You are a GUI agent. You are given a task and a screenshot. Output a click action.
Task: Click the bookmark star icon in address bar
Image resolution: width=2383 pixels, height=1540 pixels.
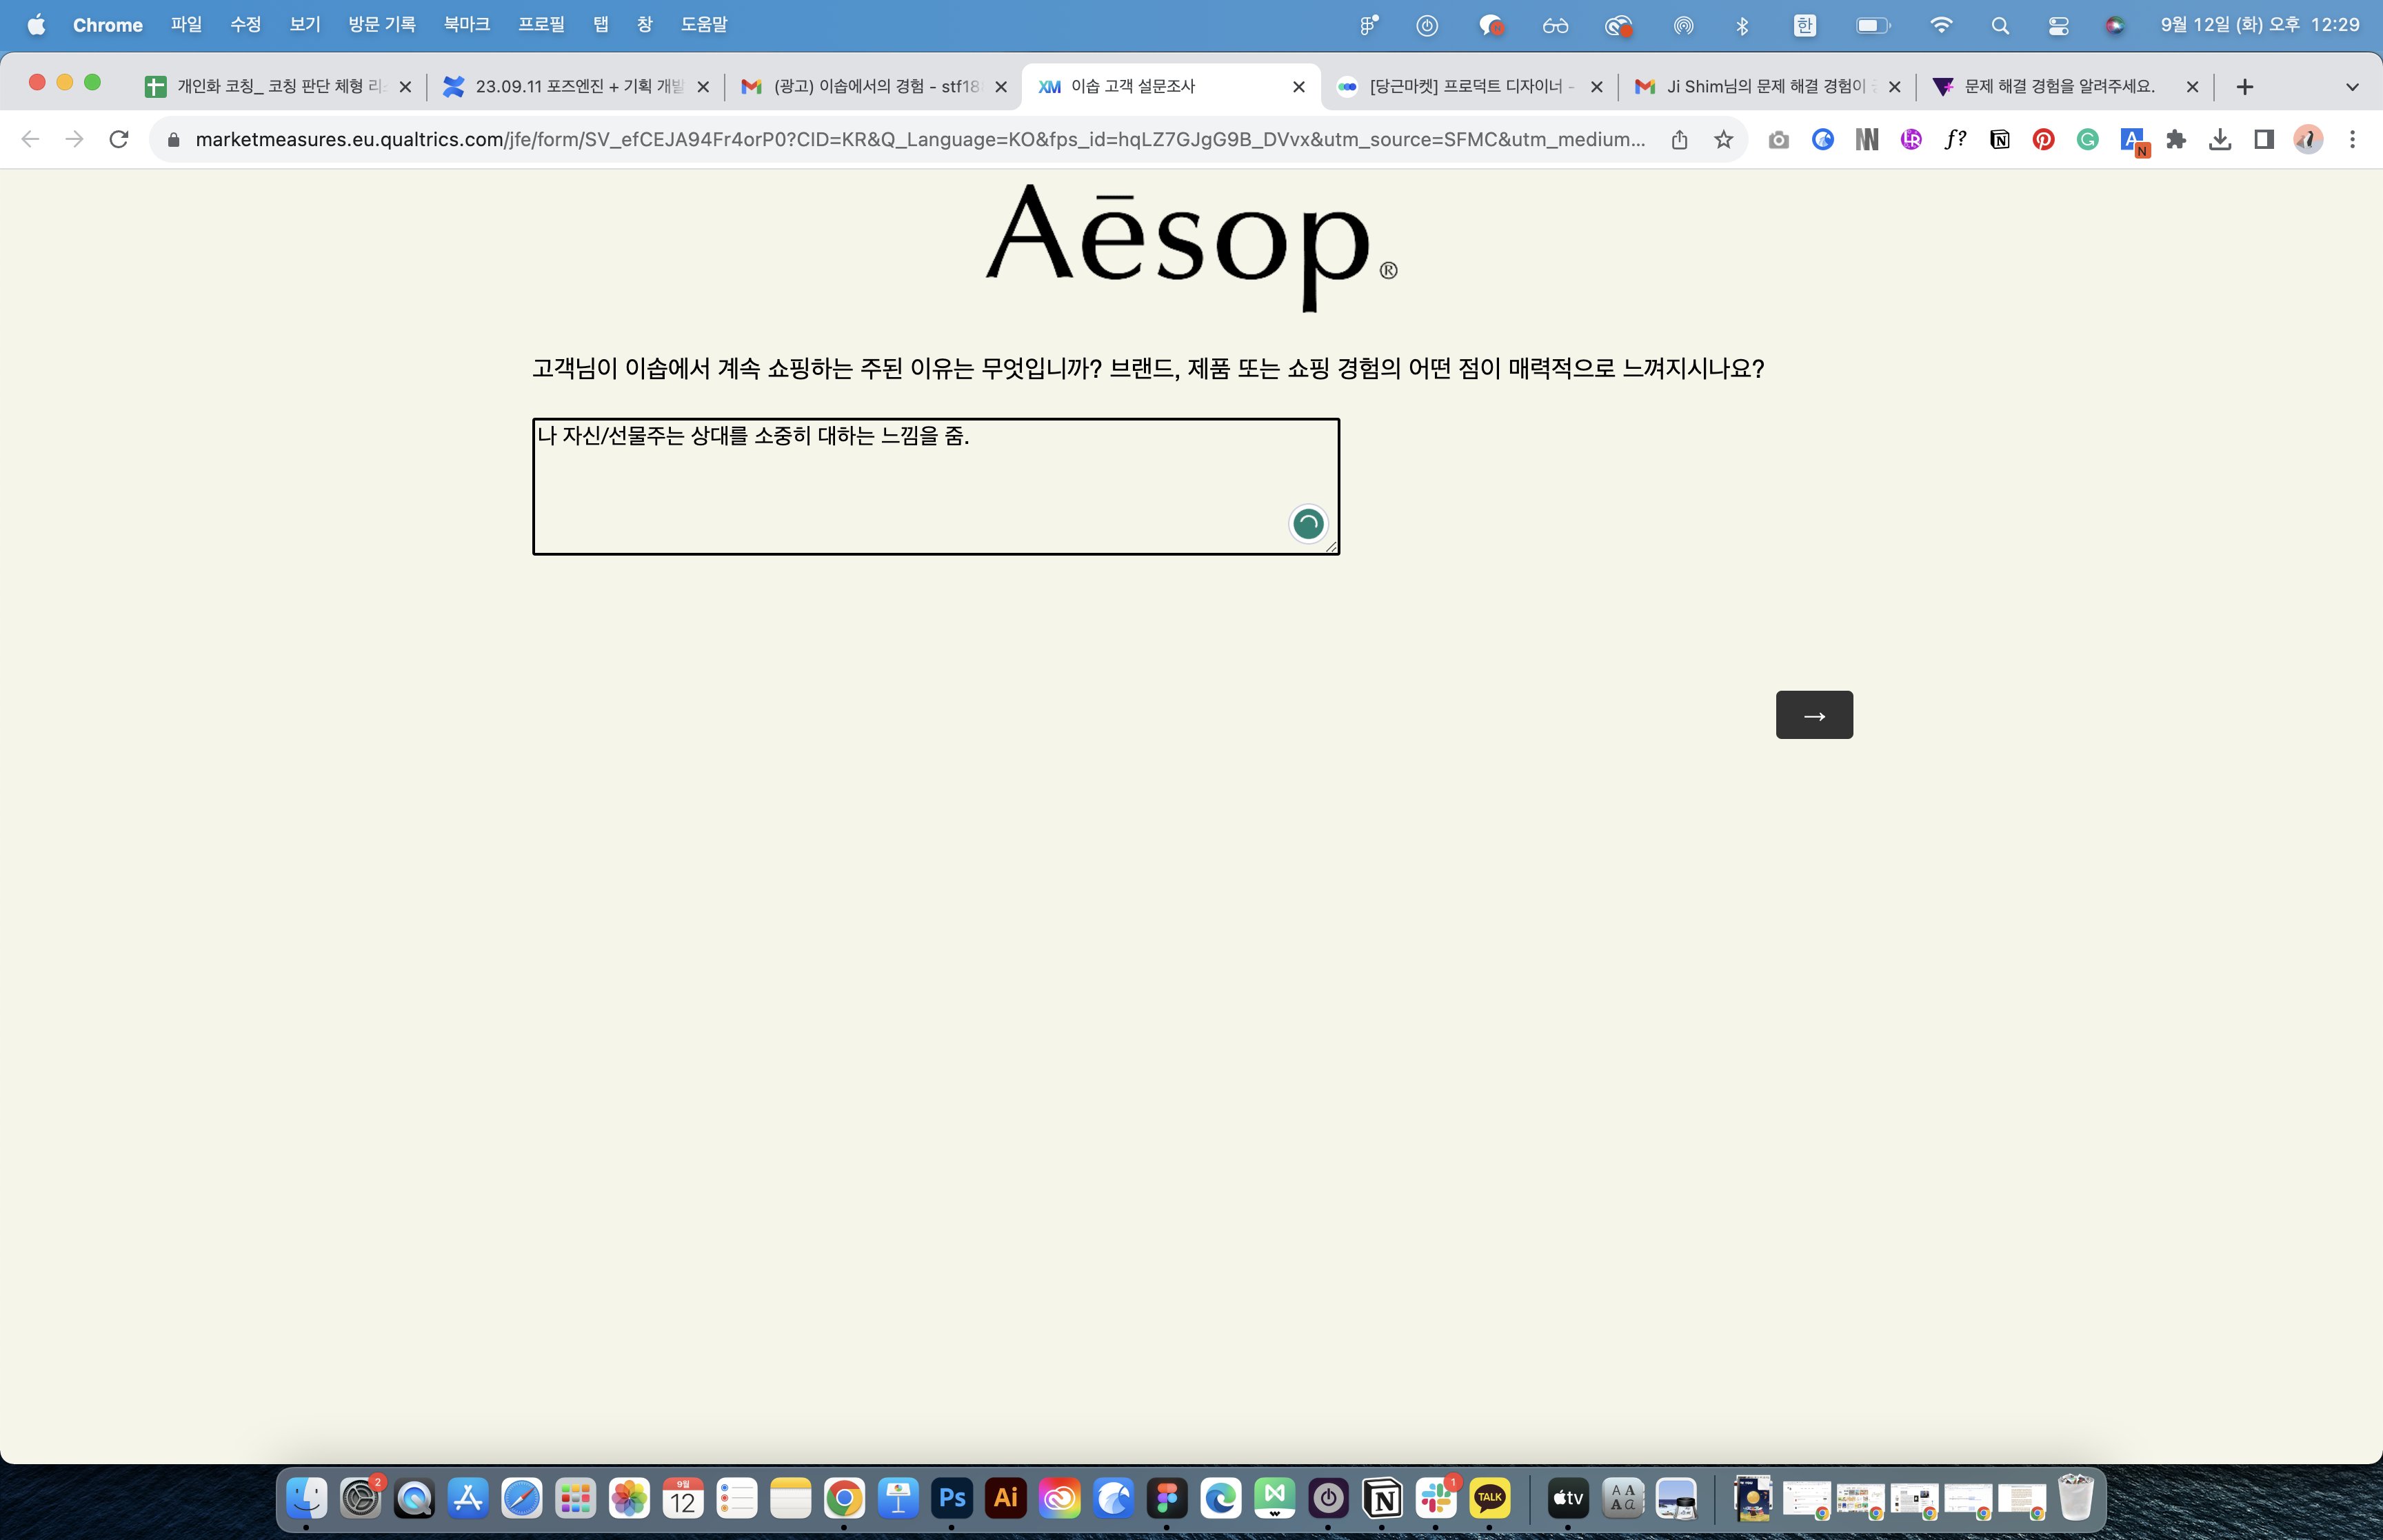pyautogui.click(x=1723, y=140)
